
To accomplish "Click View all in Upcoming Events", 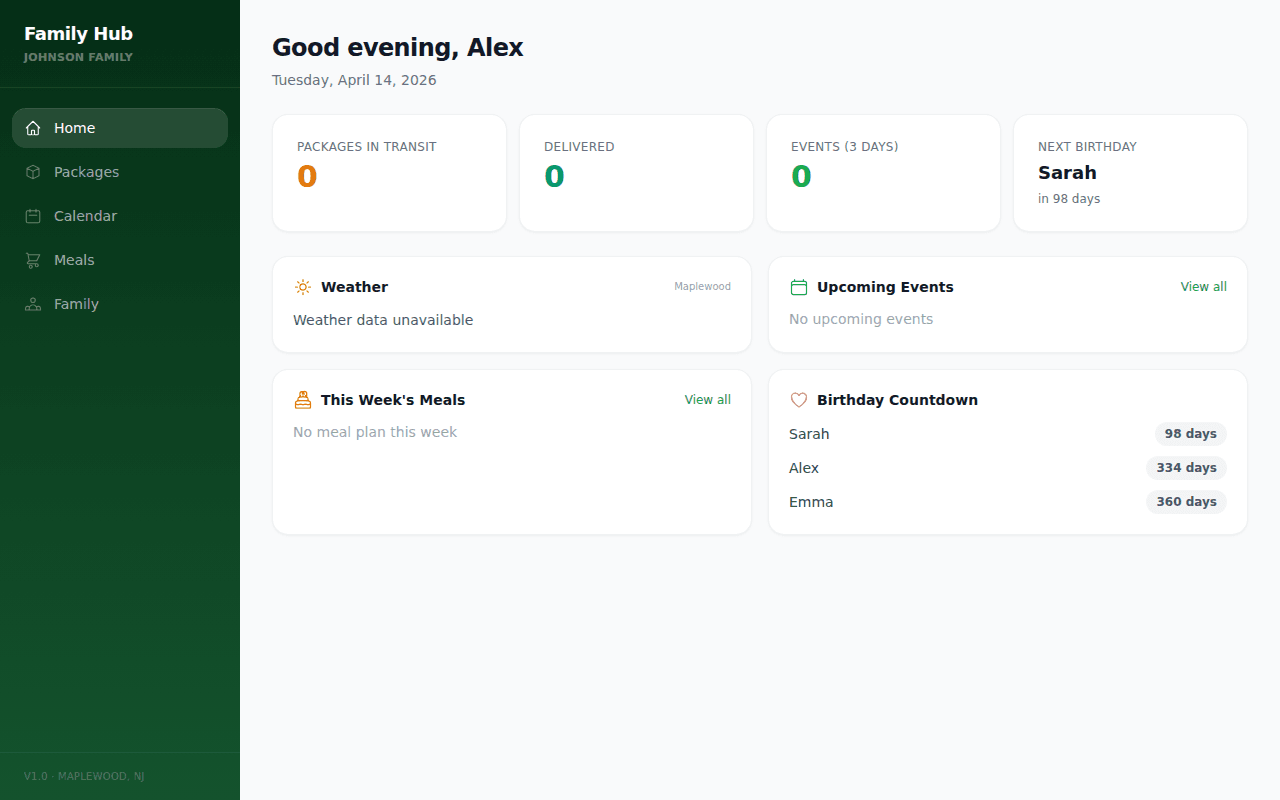I will click(x=1204, y=287).
